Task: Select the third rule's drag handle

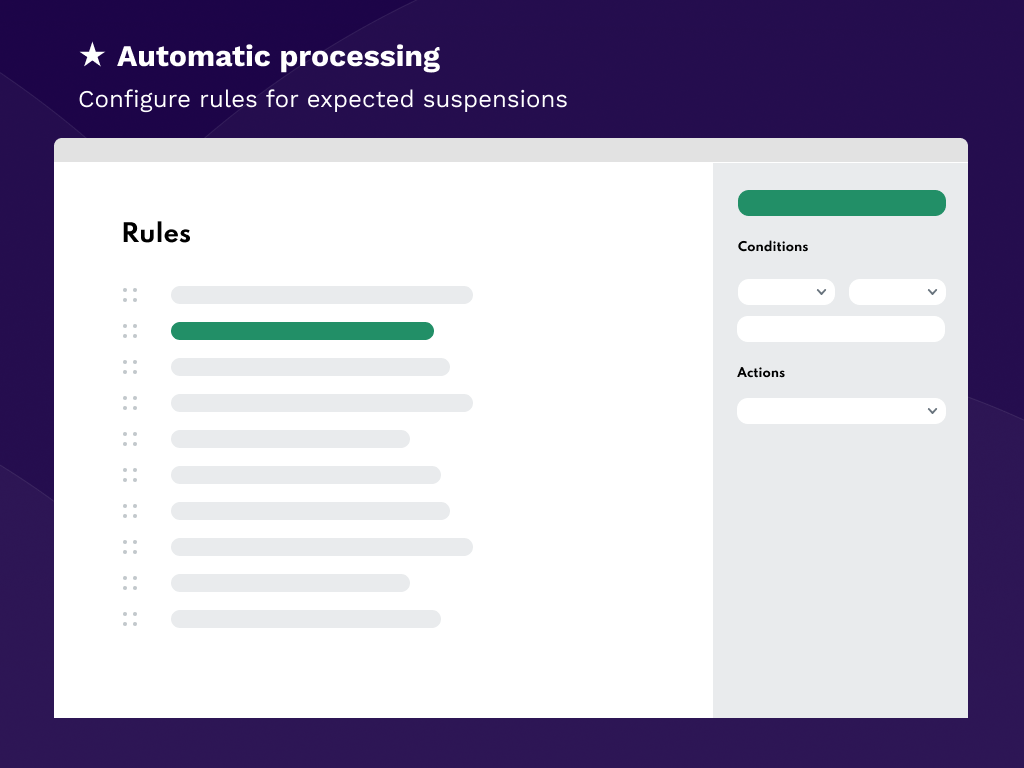Action: (x=130, y=367)
